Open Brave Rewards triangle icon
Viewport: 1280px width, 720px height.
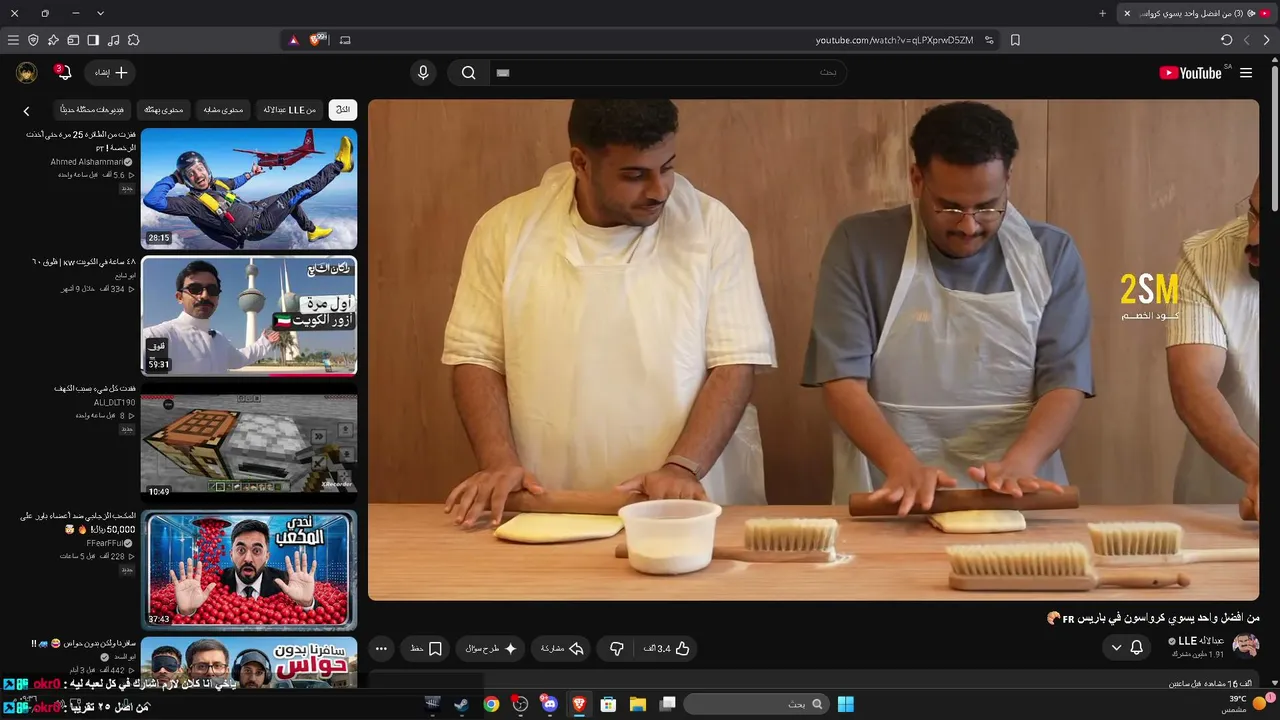[x=293, y=40]
